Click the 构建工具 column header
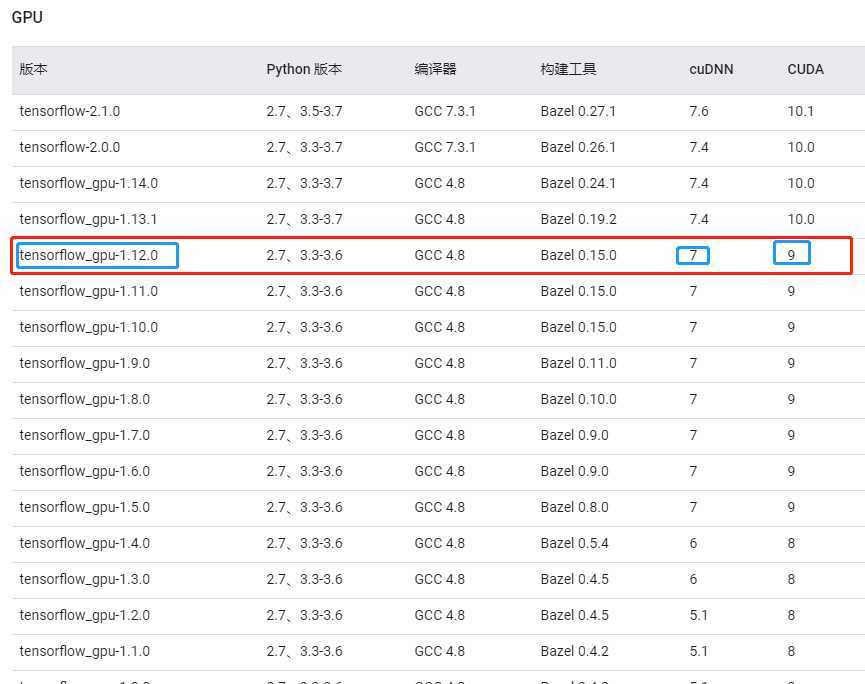Image resolution: width=865 pixels, height=684 pixels. coord(568,69)
